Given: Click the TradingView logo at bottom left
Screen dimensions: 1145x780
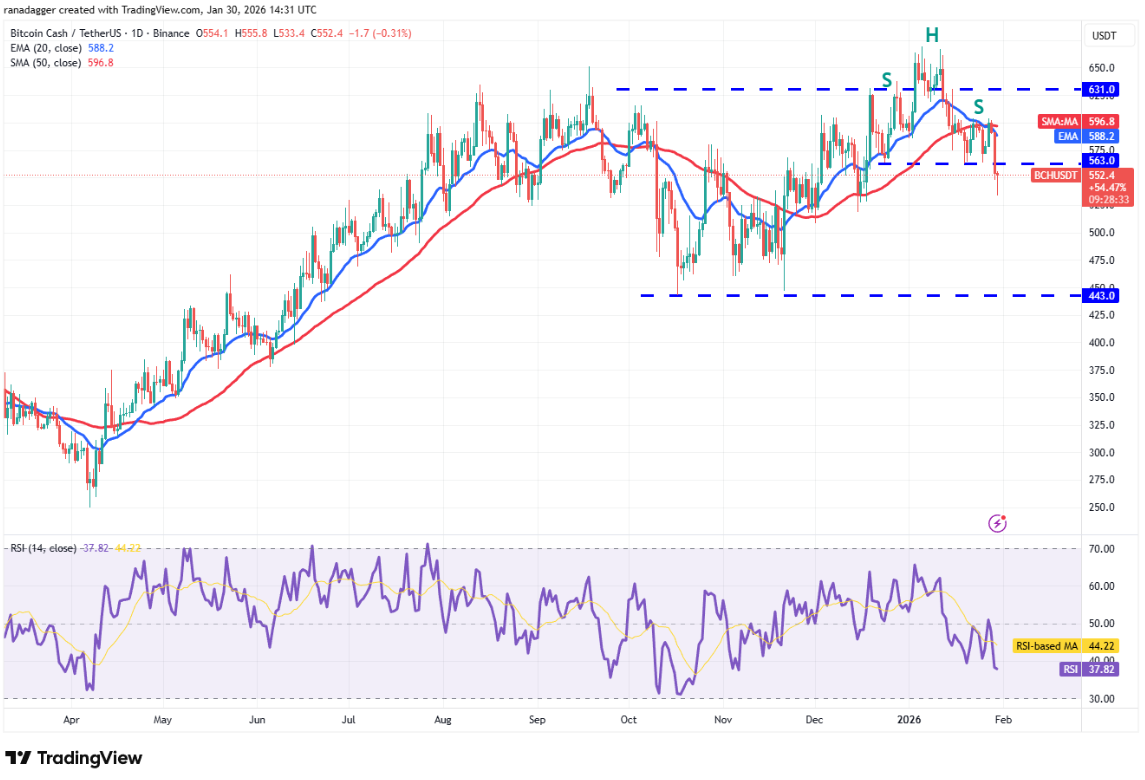Looking at the screenshot, I should [x=74, y=758].
